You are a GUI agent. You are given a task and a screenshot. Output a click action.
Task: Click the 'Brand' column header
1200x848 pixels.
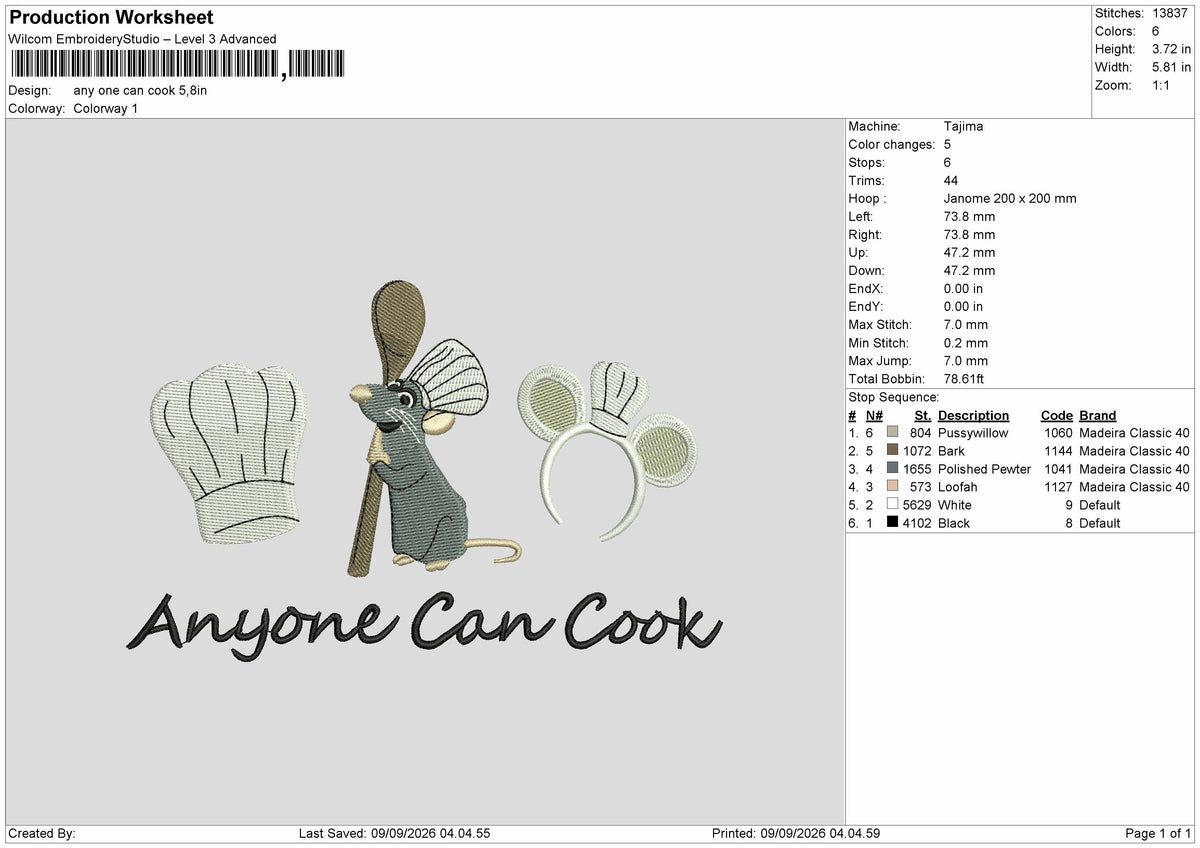click(1097, 415)
